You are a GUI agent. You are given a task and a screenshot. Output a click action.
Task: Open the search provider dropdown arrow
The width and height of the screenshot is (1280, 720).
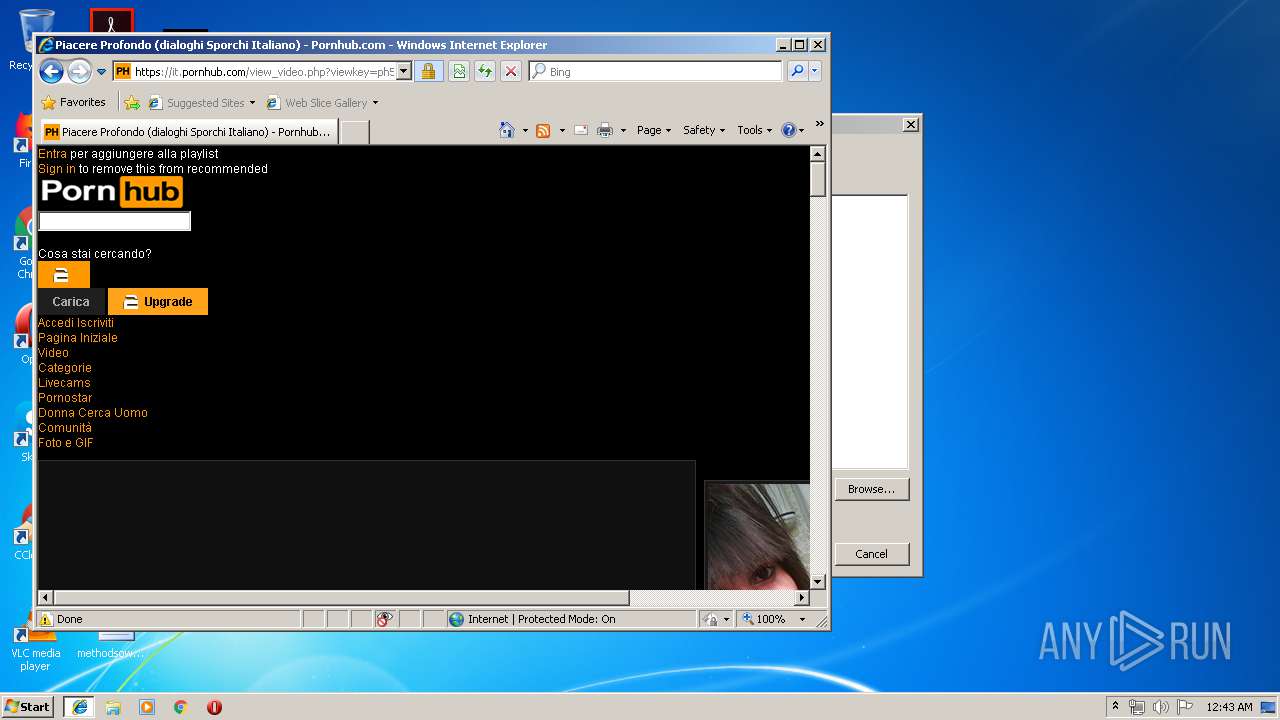[815, 71]
